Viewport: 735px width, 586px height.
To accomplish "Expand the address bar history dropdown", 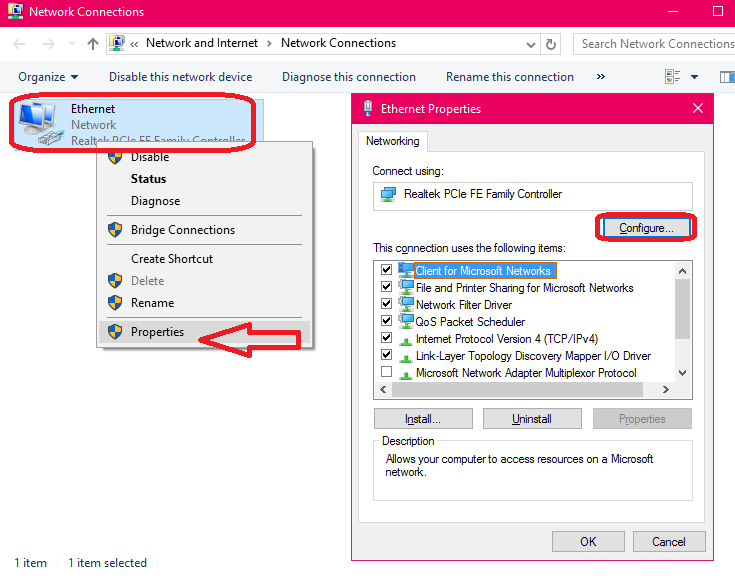I will point(531,45).
